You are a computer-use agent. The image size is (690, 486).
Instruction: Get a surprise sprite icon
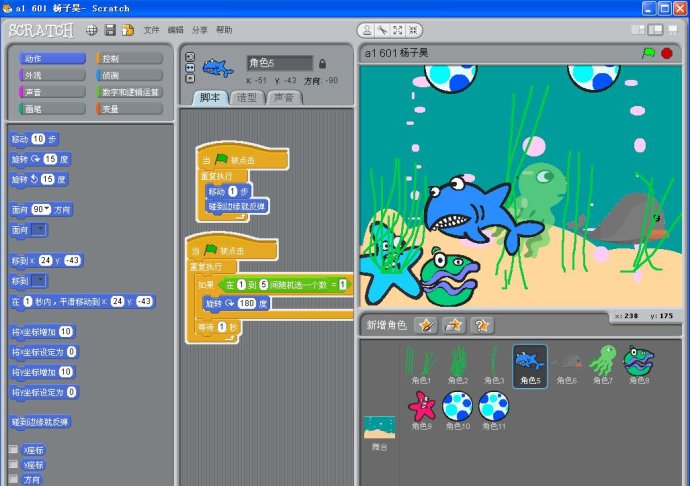(x=481, y=325)
